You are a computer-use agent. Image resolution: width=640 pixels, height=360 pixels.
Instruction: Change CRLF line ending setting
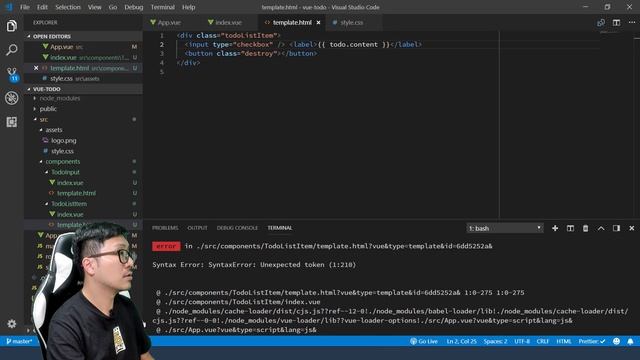coord(542,341)
